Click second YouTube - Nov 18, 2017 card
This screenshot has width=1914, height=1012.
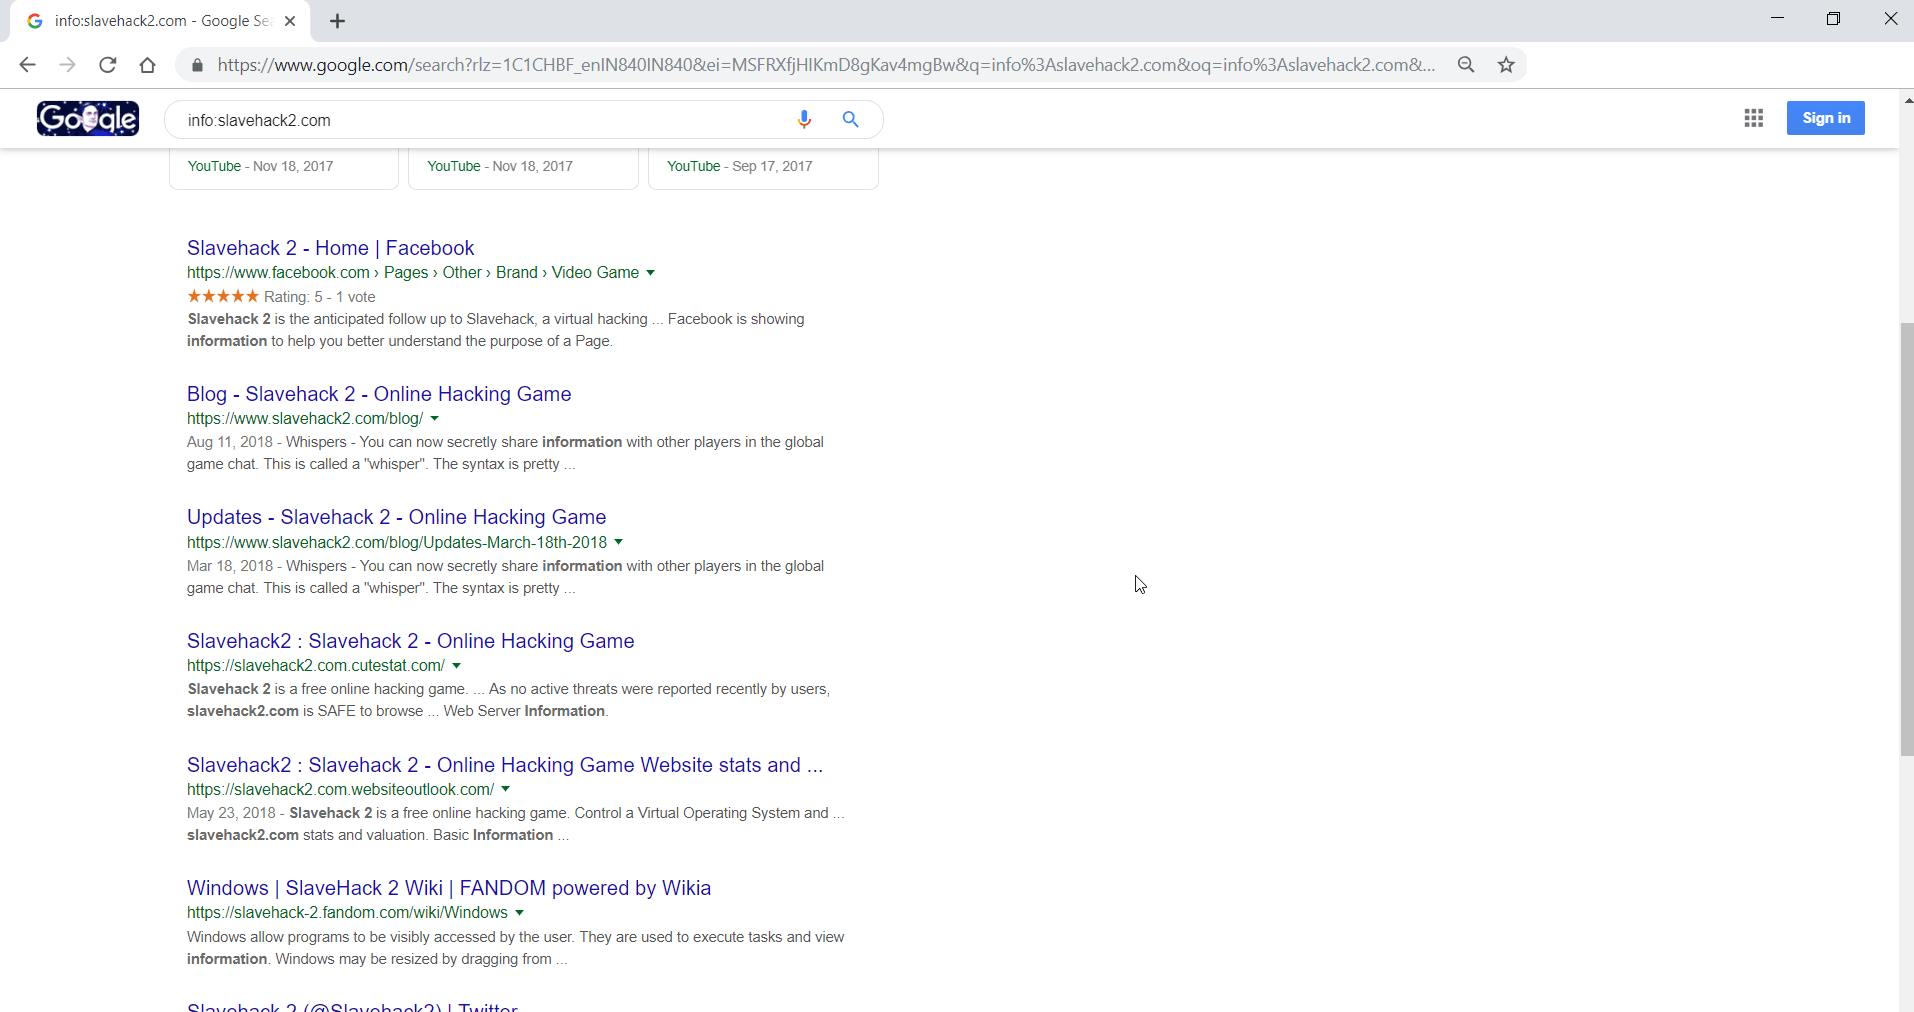point(523,167)
